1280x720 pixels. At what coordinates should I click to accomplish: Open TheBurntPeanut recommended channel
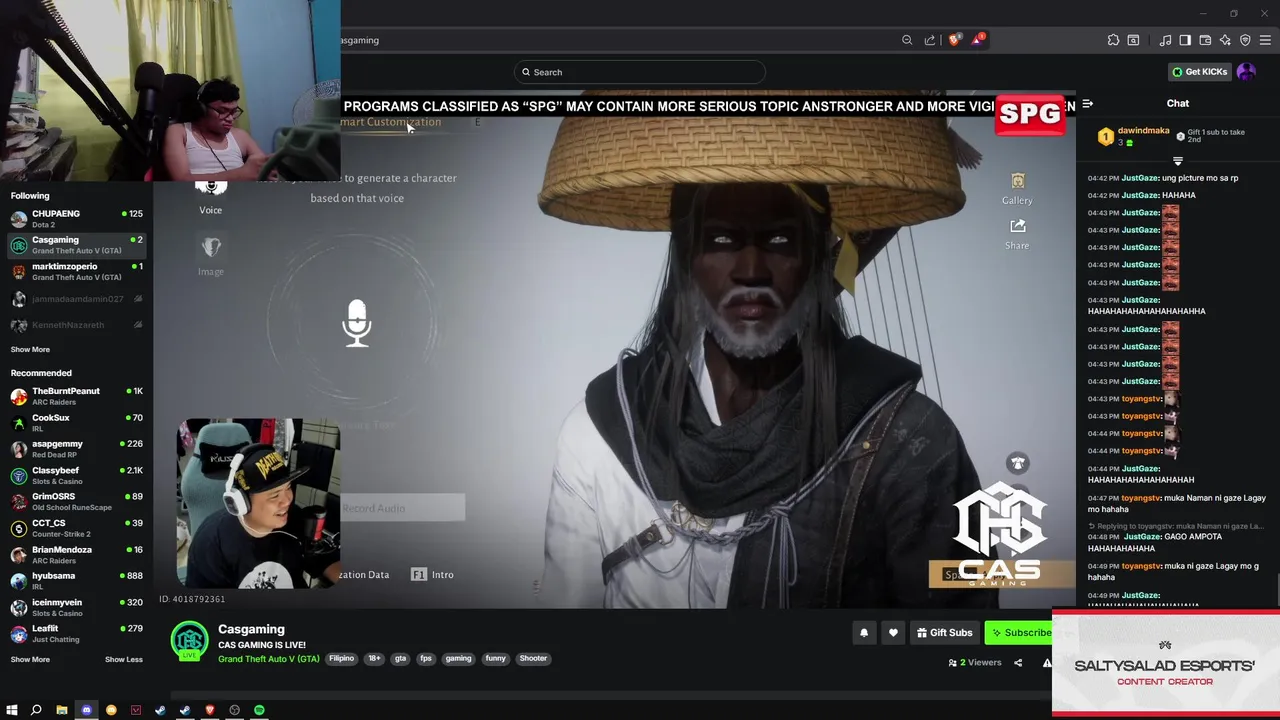[x=77, y=396]
